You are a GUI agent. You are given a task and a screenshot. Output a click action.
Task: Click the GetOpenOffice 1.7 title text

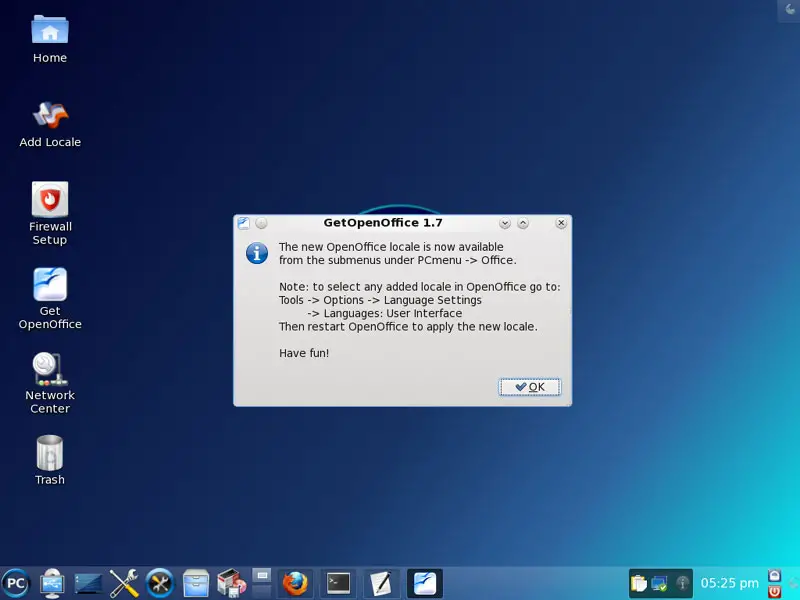pyautogui.click(x=383, y=222)
